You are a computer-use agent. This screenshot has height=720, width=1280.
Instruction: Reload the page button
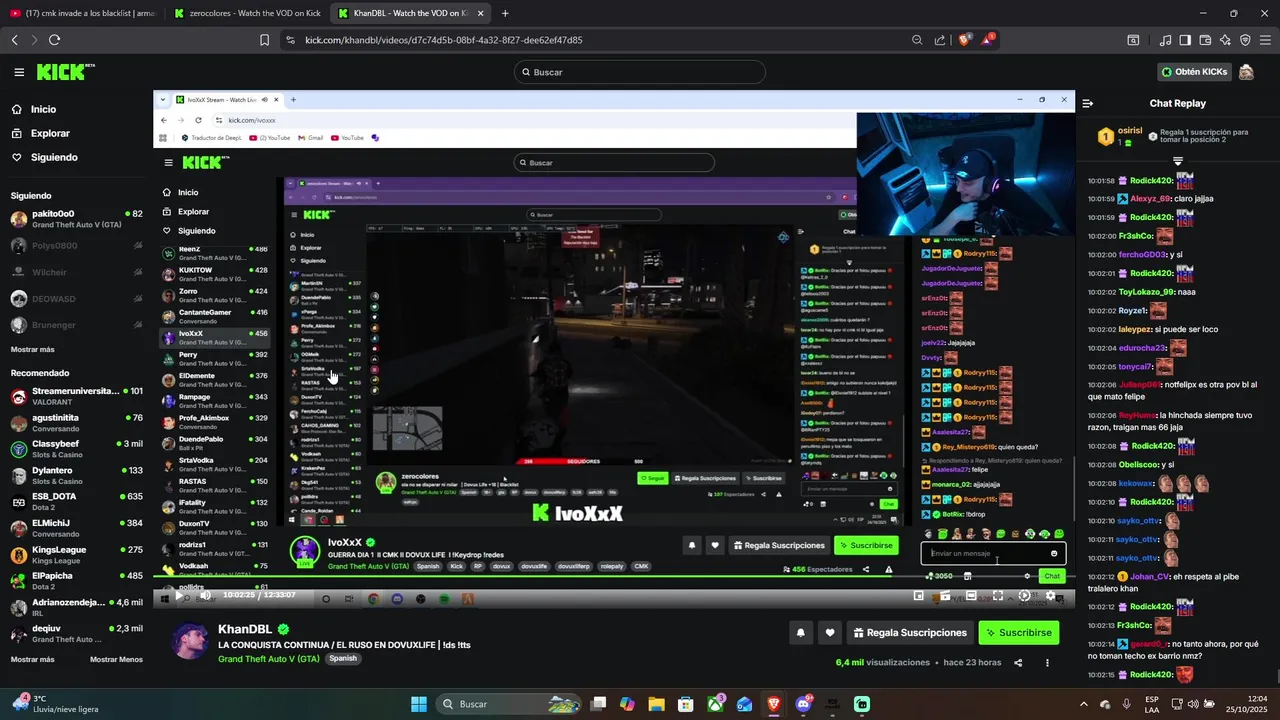(x=54, y=40)
